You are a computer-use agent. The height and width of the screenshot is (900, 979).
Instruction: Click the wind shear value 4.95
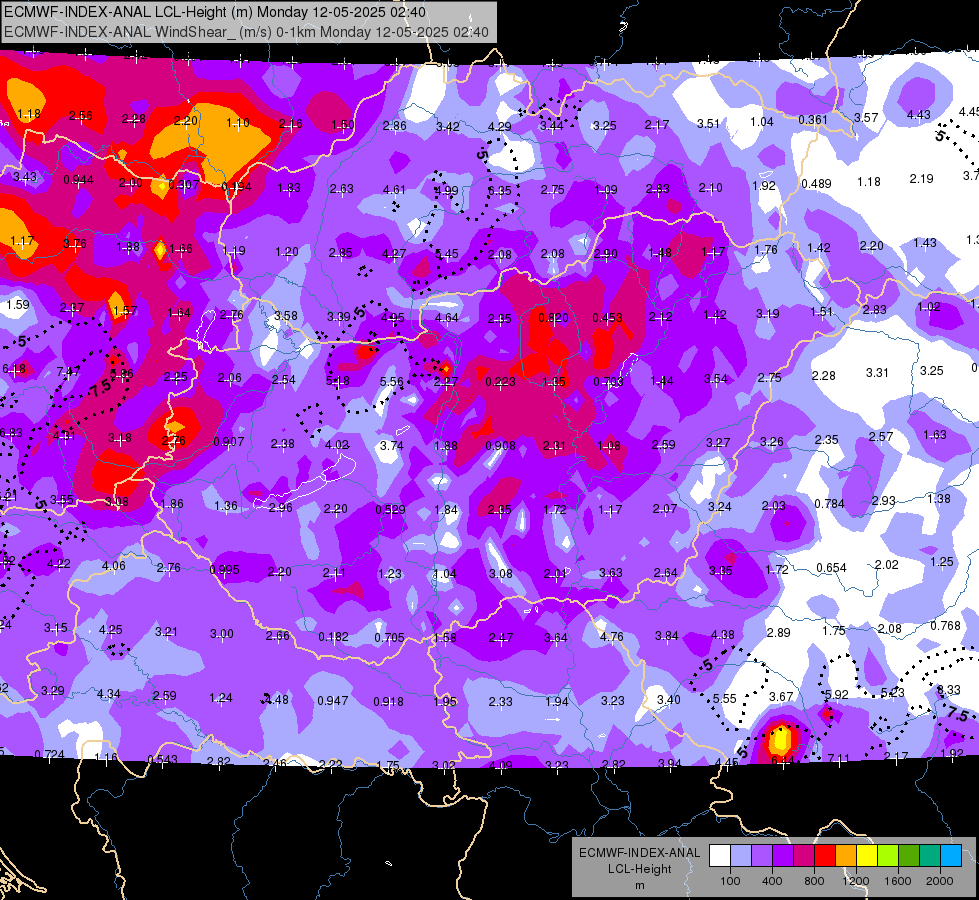coord(393,317)
